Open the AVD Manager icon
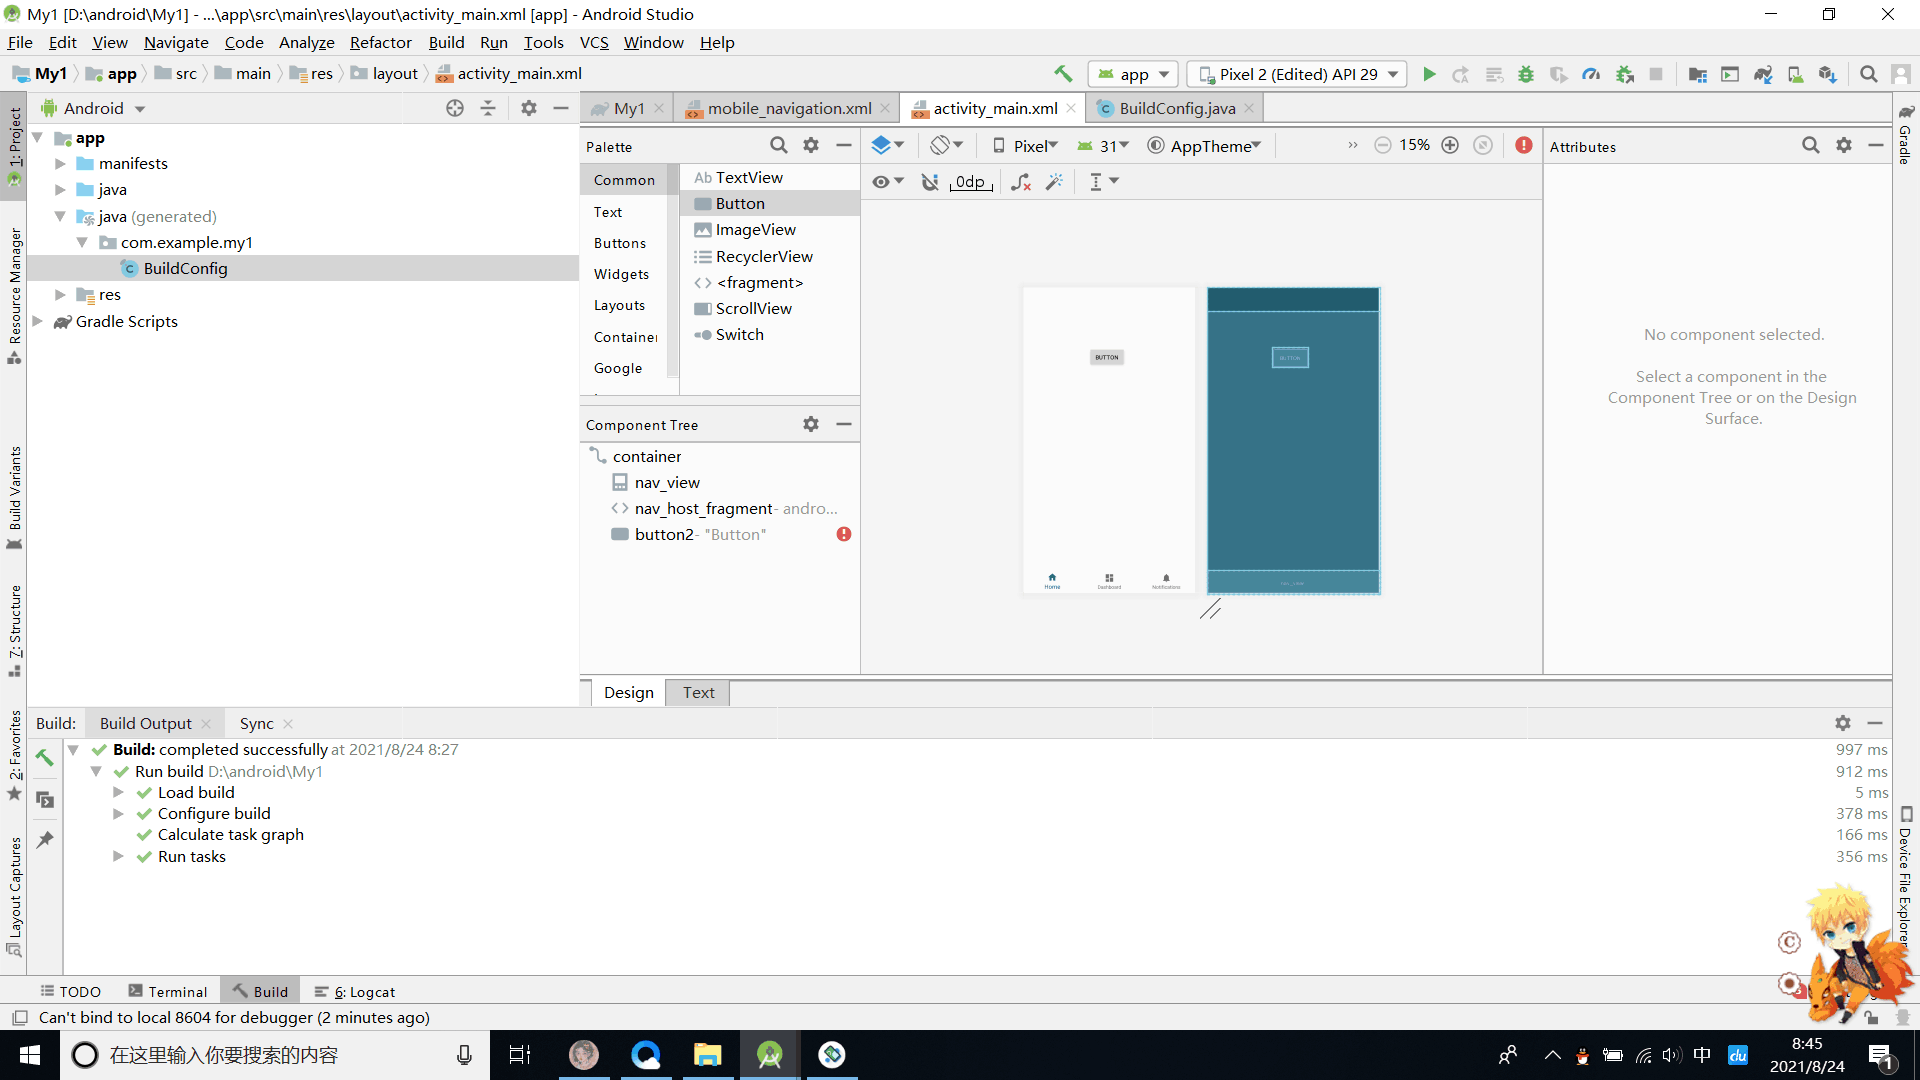This screenshot has height=1080, width=1920. click(1795, 74)
